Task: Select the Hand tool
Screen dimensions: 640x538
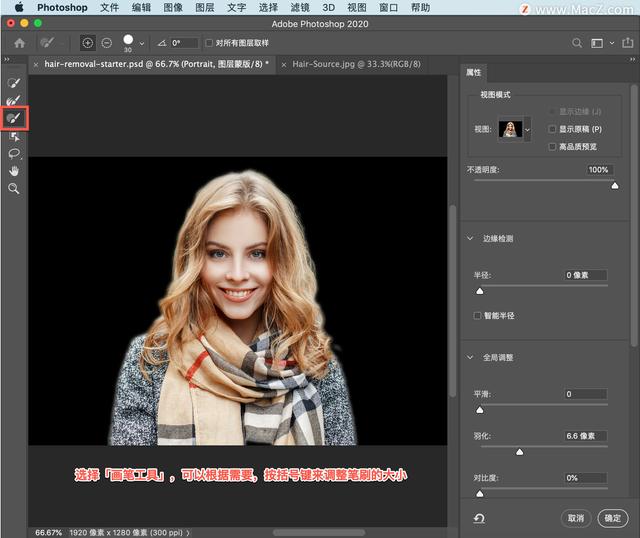Action: (x=14, y=171)
